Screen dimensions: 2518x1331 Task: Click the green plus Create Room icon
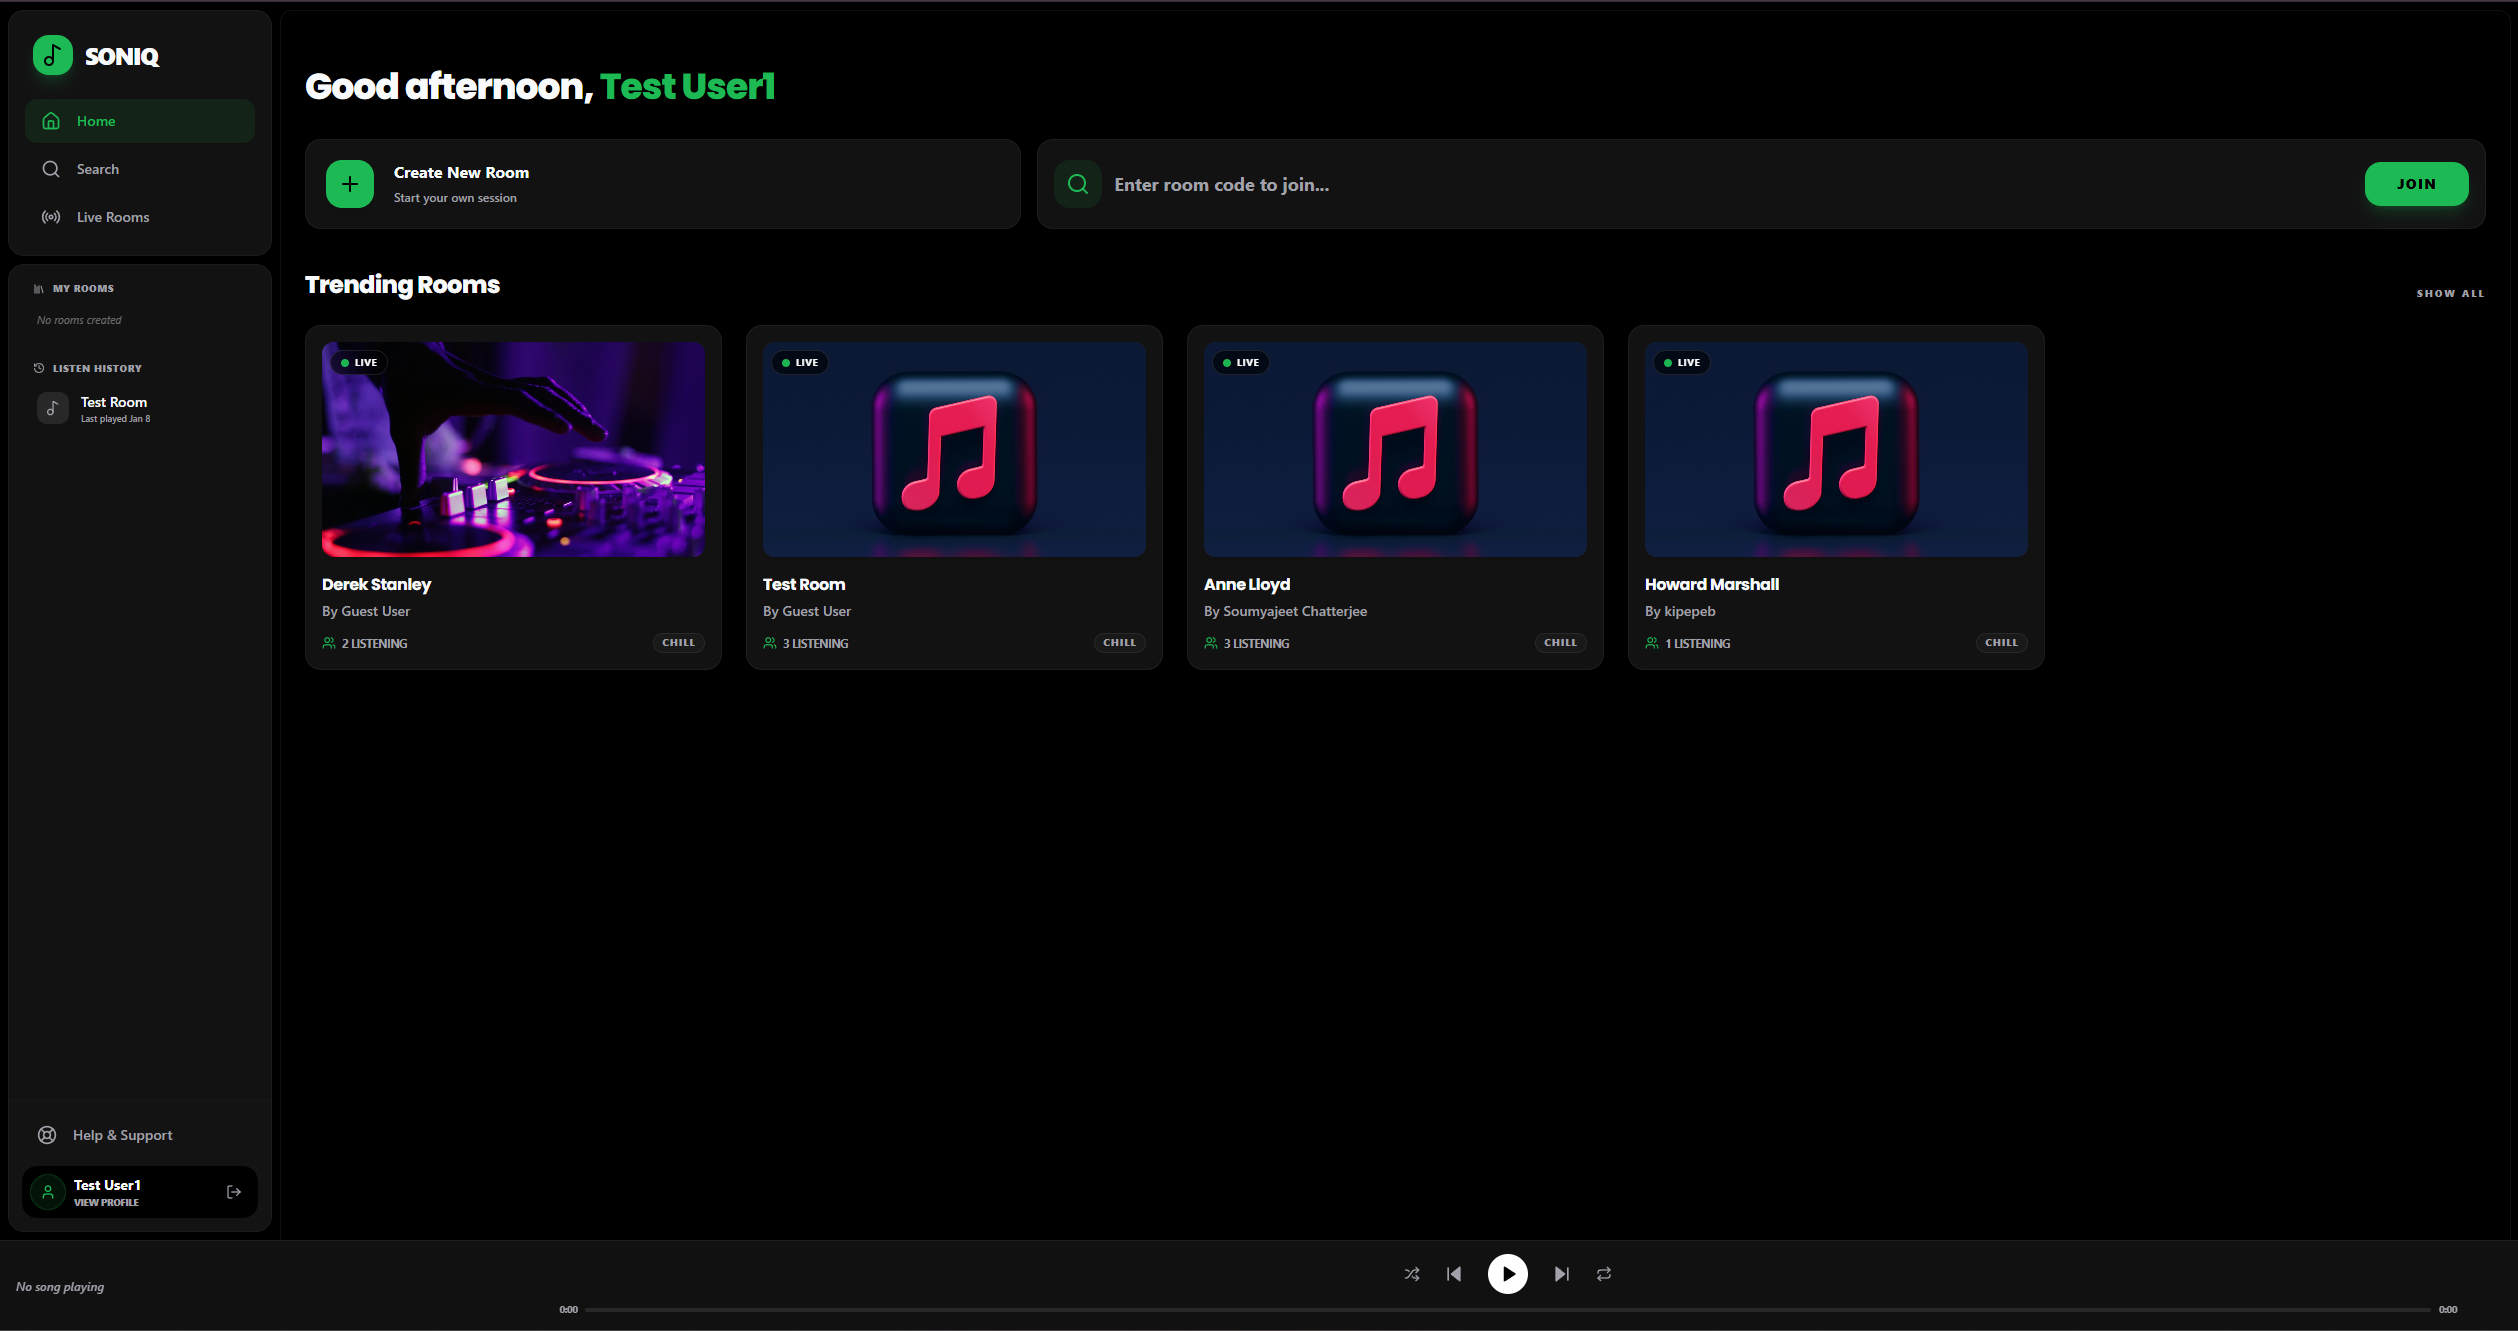click(x=349, y=184)
